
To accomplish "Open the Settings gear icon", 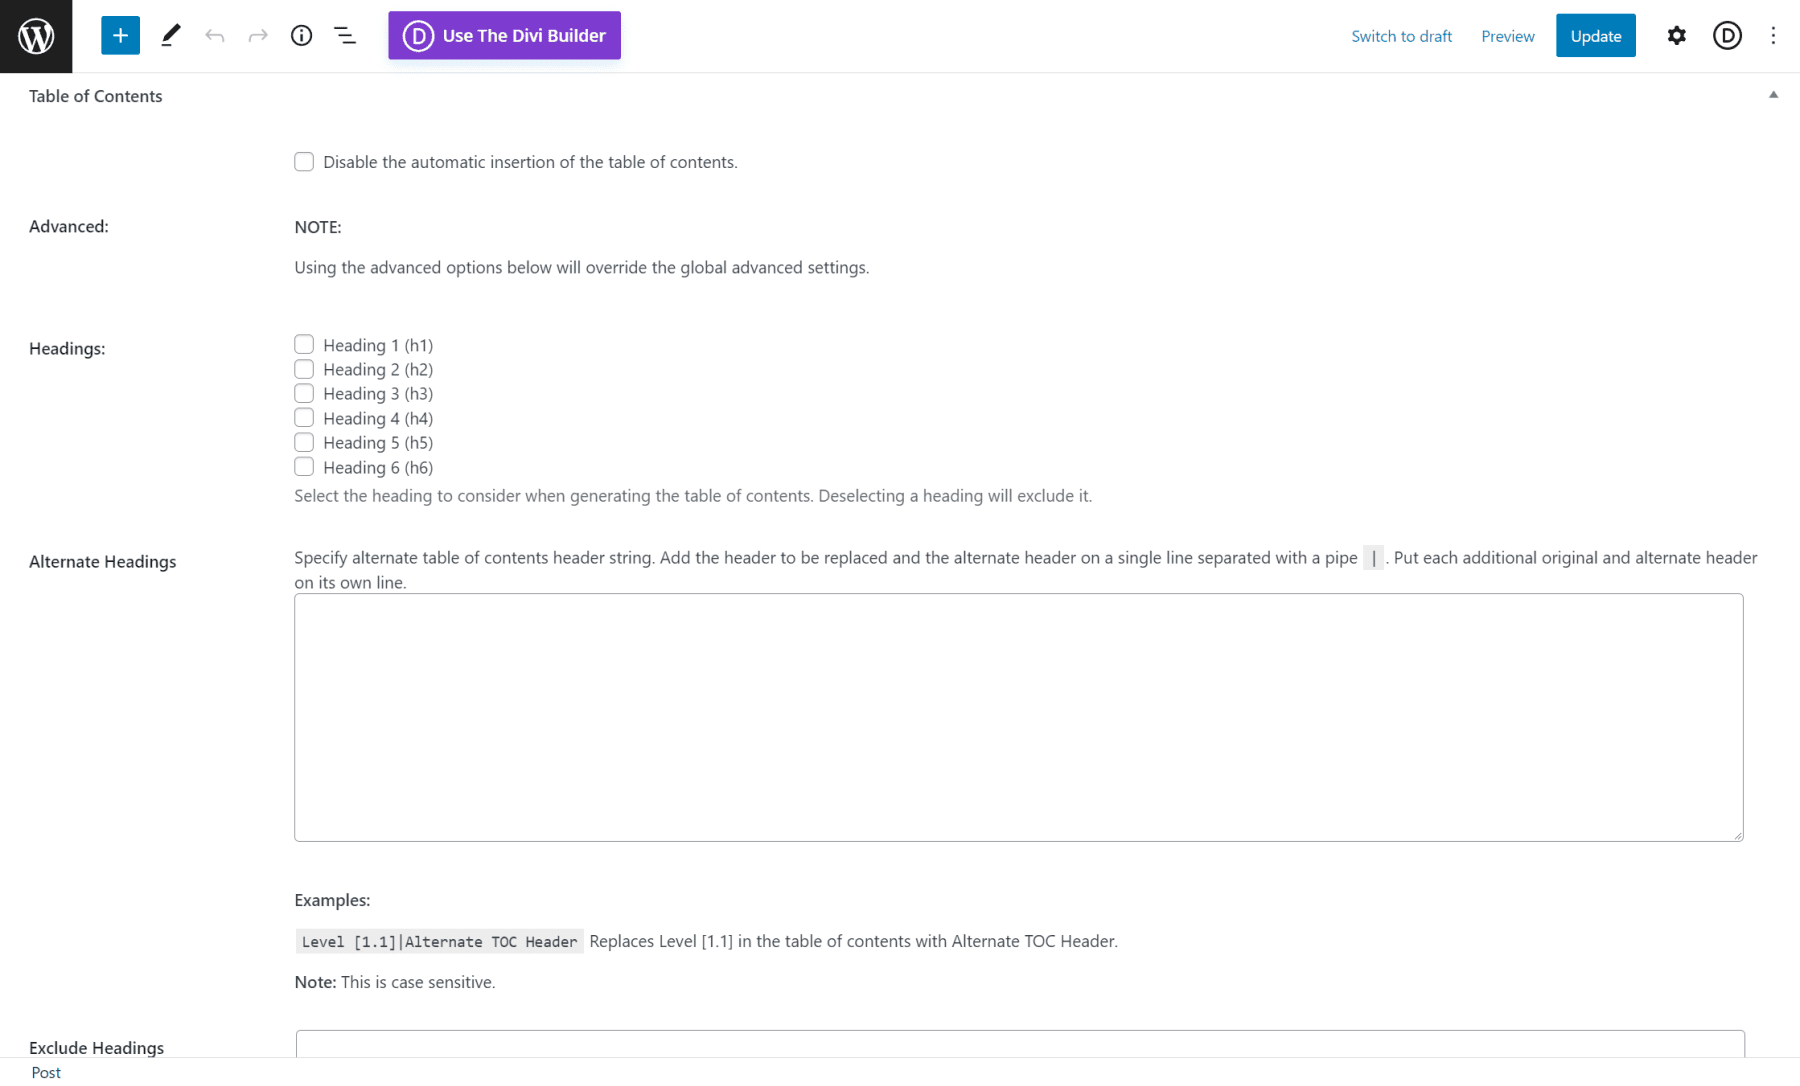I will [x=1676, y=35].
